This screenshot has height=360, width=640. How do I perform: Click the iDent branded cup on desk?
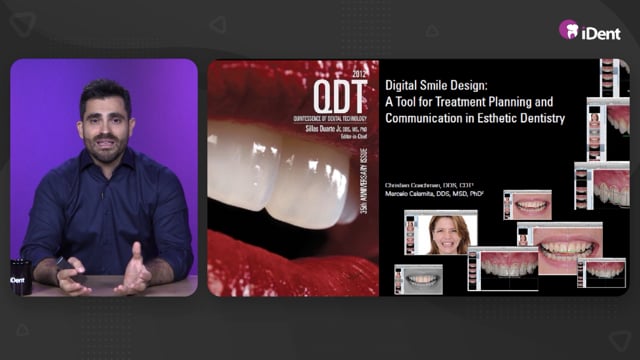coord(20,277)
